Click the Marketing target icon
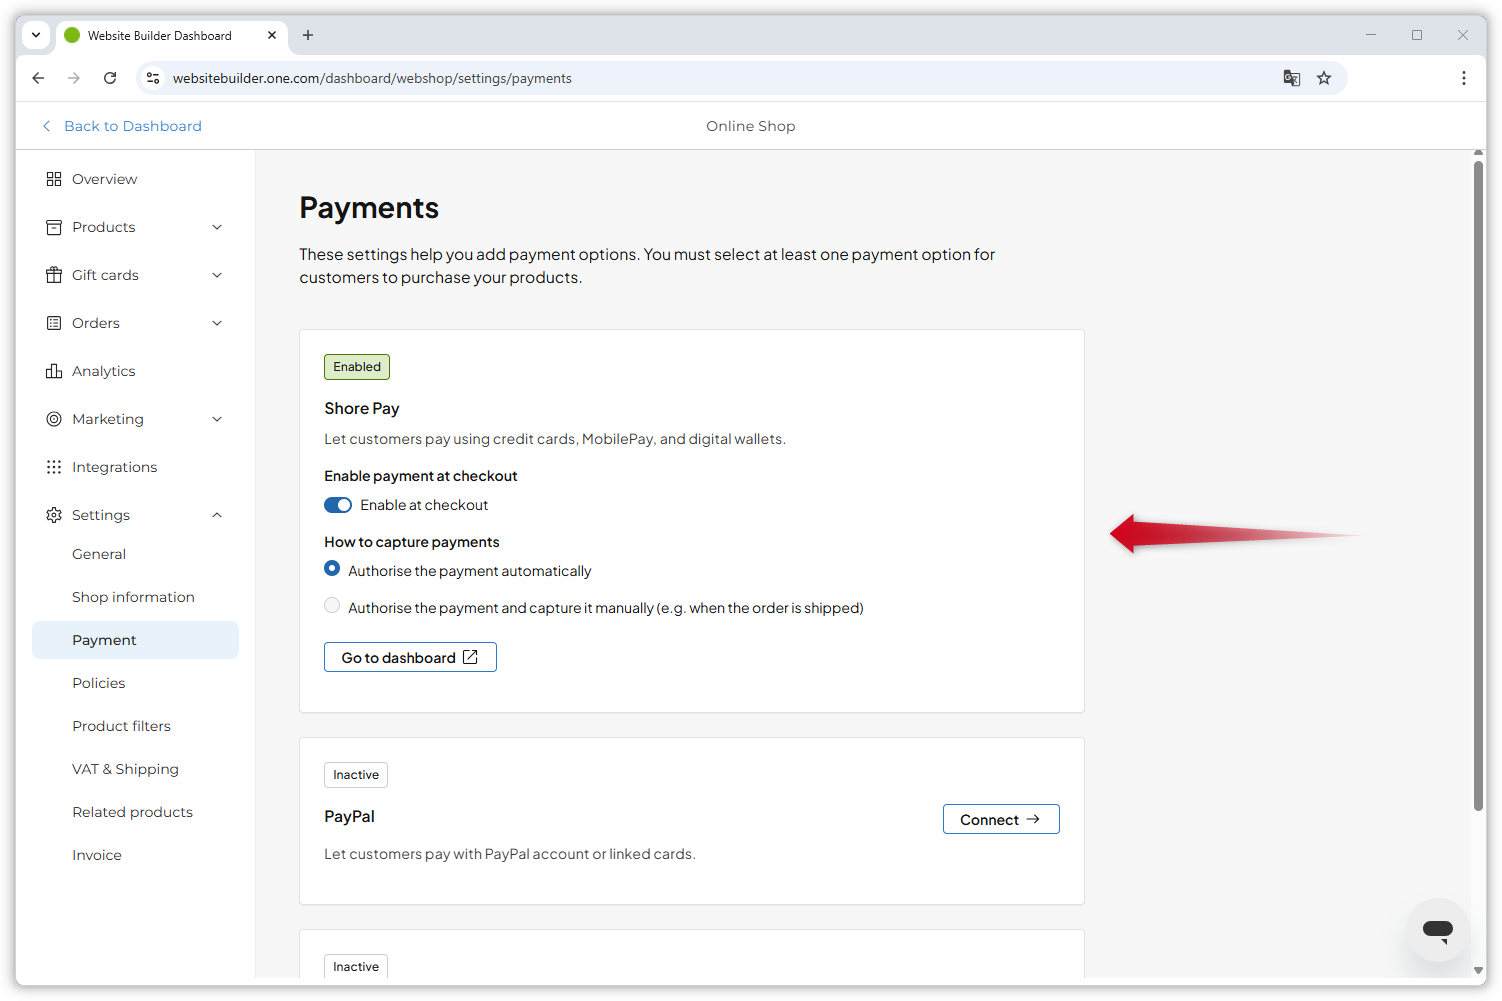 click(x=54, y=418)
